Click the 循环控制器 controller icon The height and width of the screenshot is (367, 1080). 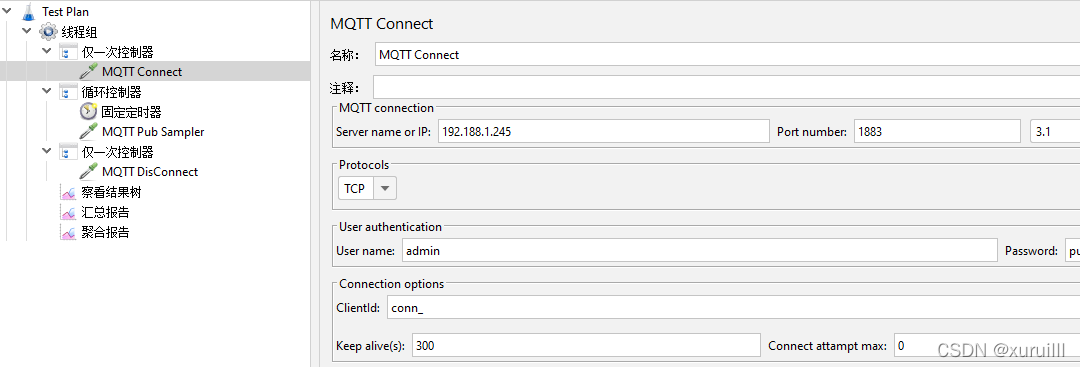[x=68, y=92]
